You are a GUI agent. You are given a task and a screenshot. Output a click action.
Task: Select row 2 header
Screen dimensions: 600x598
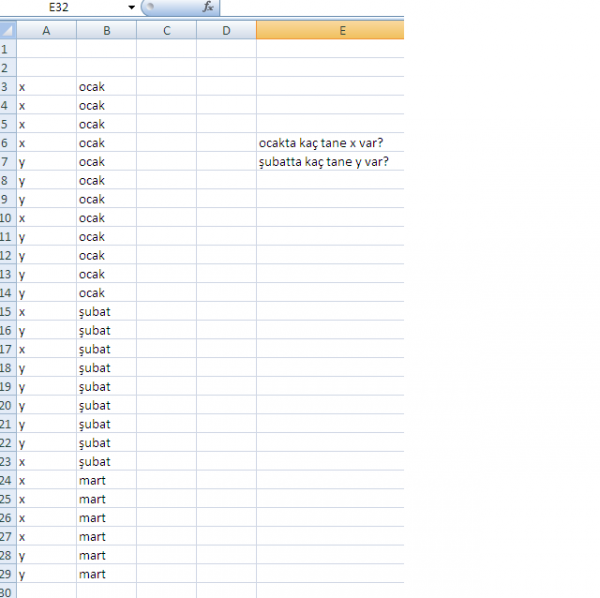click(8, 68)
